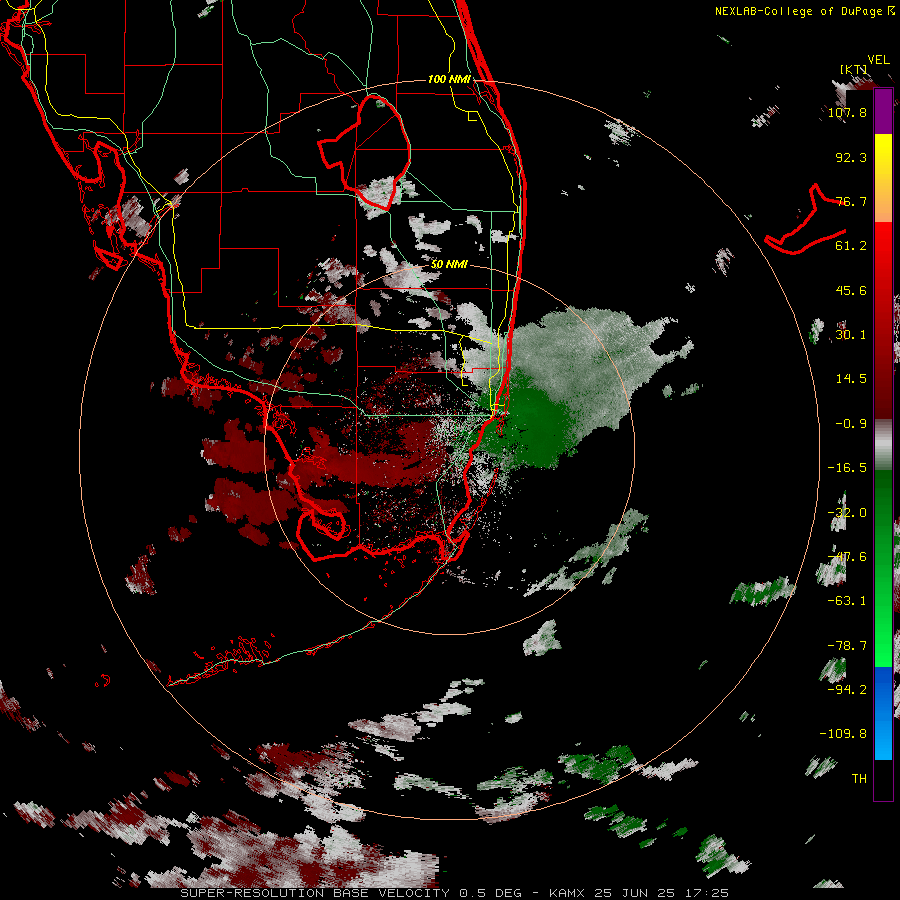Select the 92.3 velocity scale value
This screenshot has height=900, width=900.
[851, 157]
